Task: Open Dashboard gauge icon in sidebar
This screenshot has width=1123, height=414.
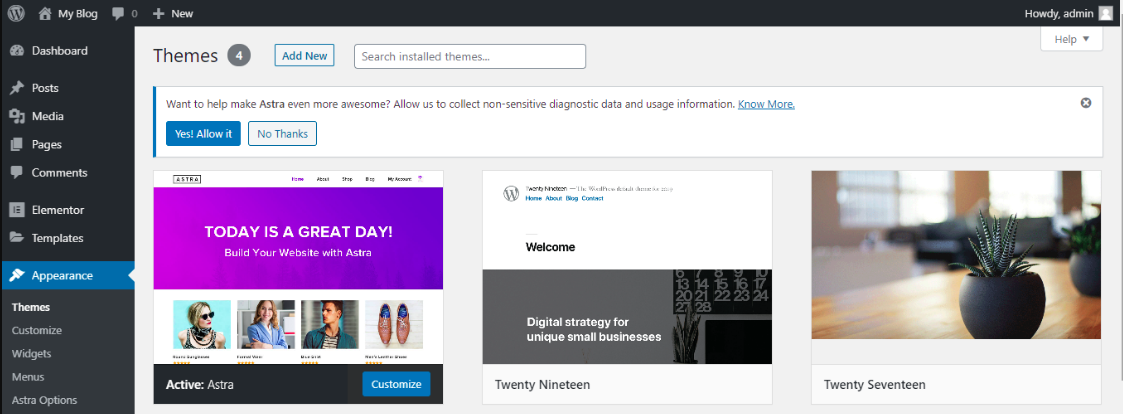Action: [17, 51]
